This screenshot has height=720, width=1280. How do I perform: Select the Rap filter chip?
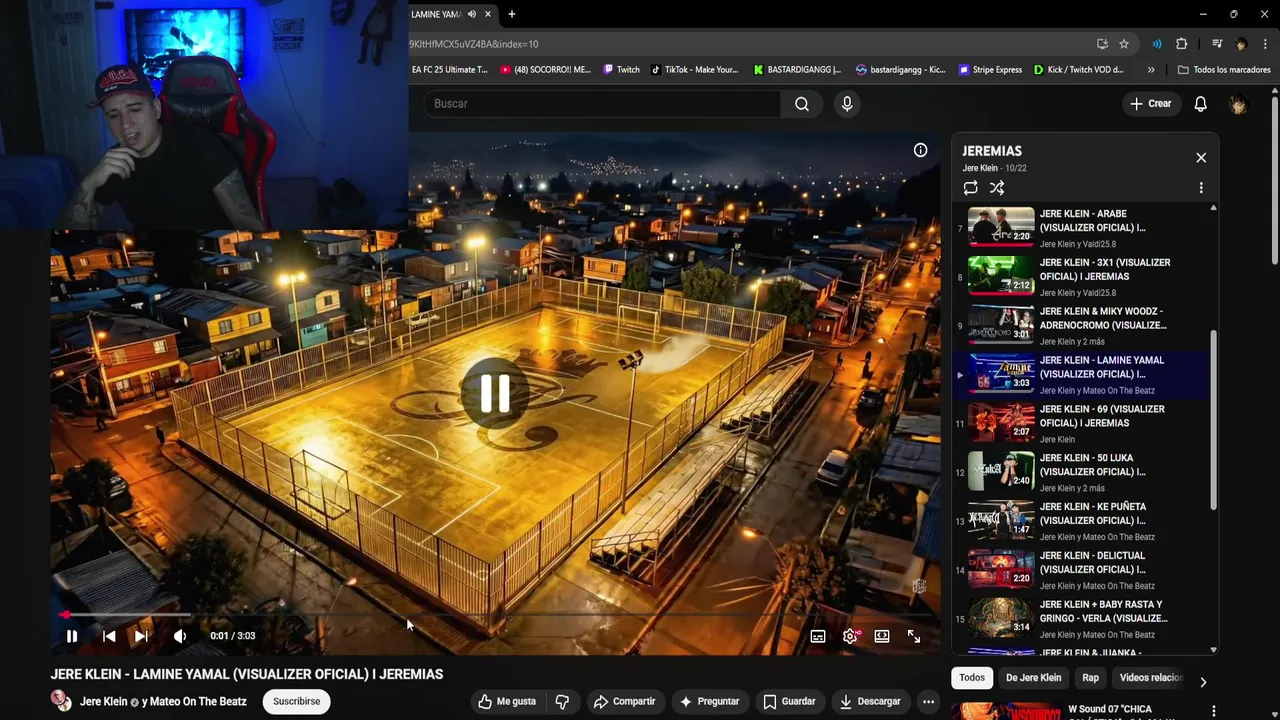1090,678
